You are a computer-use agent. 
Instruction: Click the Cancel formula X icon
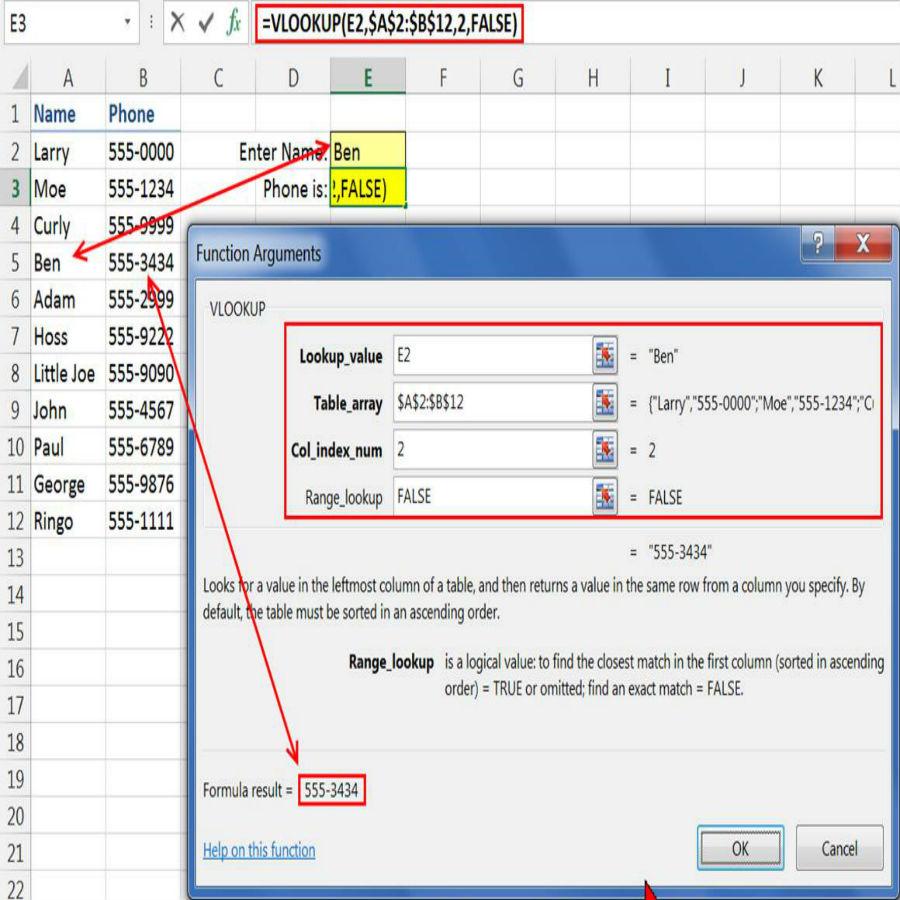pos(178,23)
